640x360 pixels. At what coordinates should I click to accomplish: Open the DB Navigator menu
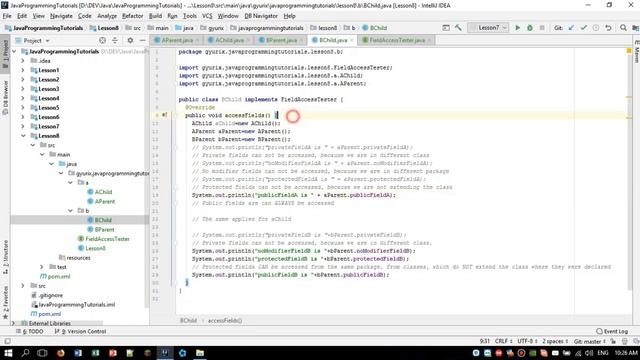[x=261, y=16]
